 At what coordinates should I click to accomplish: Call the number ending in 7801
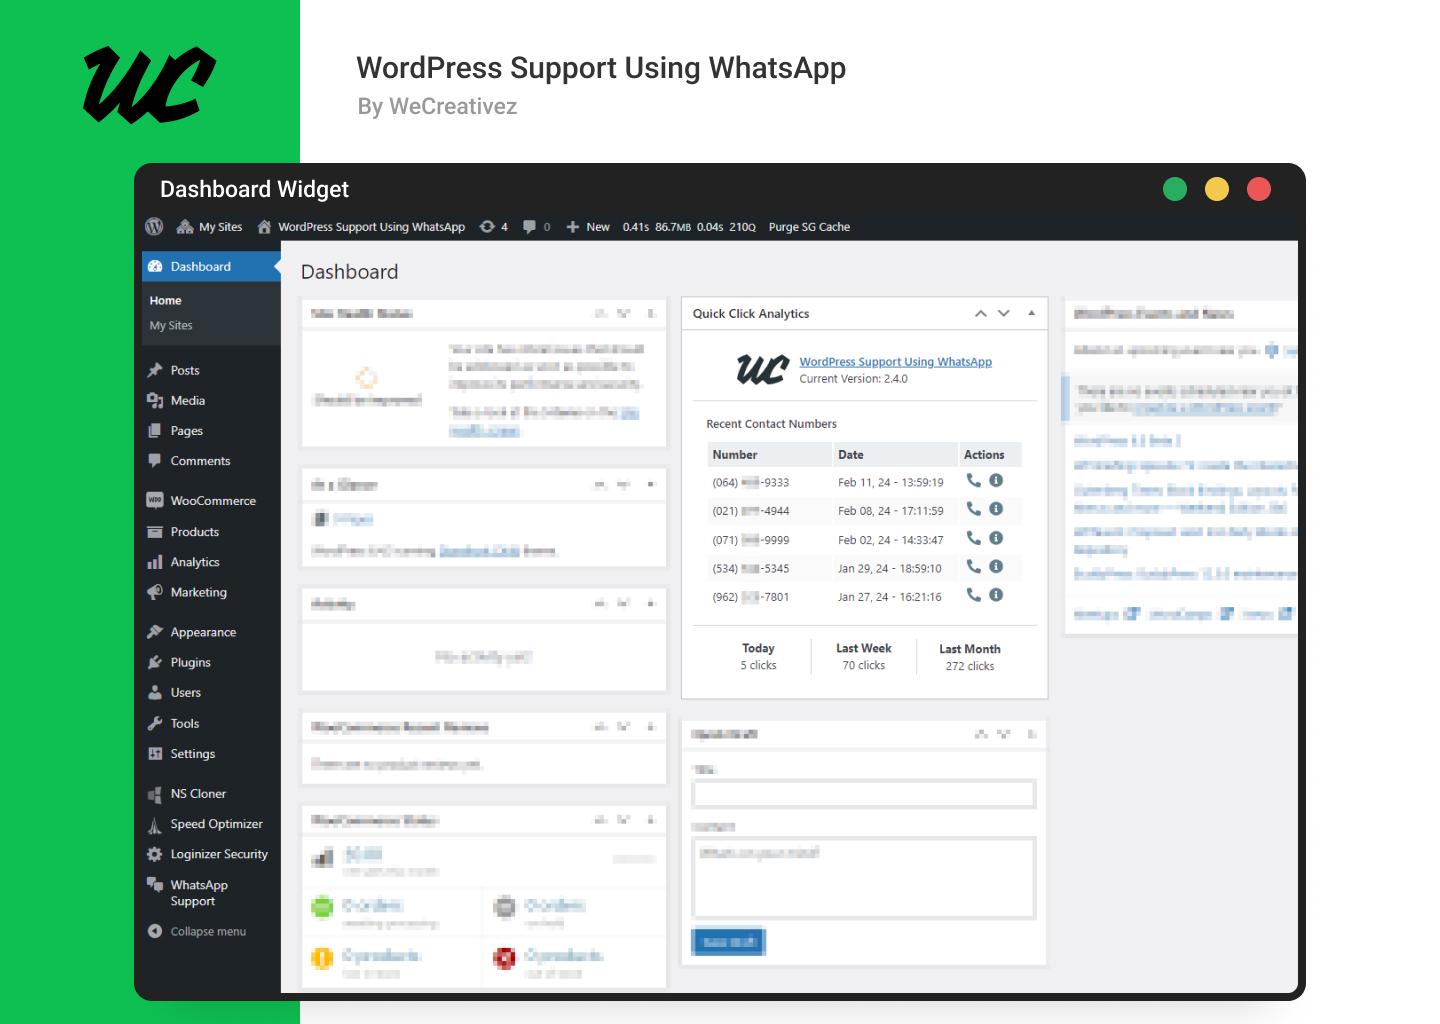click(973, 595)
